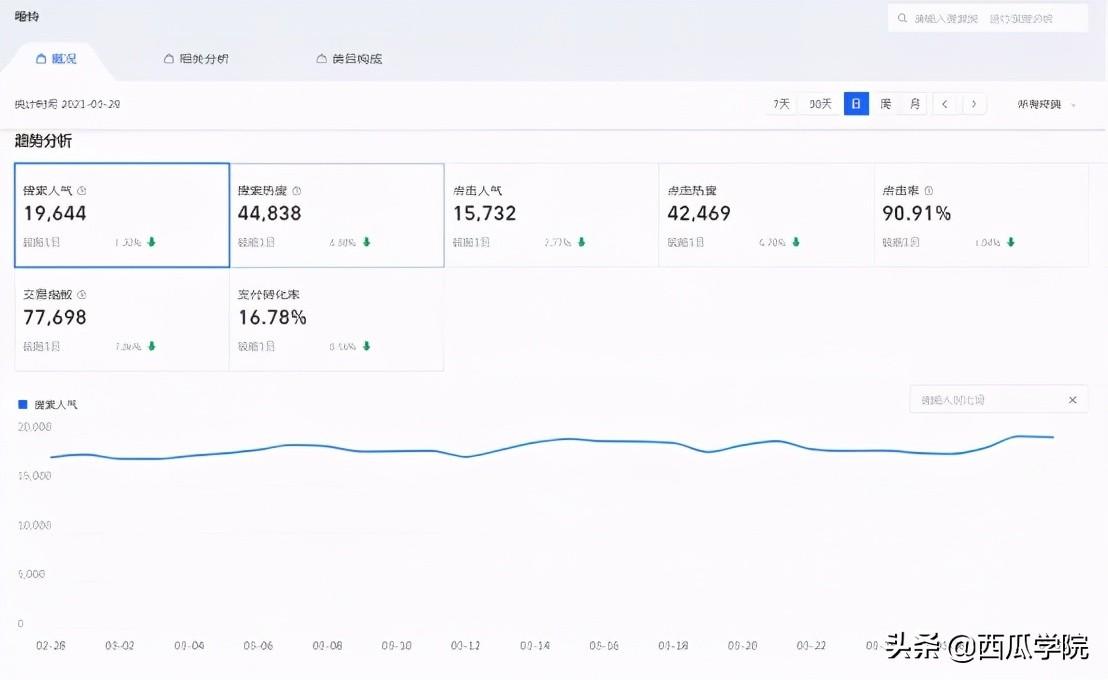Click green down arrow in 15,732 card
The width and height of the screenshot is (1108, 680).
click(x=582, y=242)
